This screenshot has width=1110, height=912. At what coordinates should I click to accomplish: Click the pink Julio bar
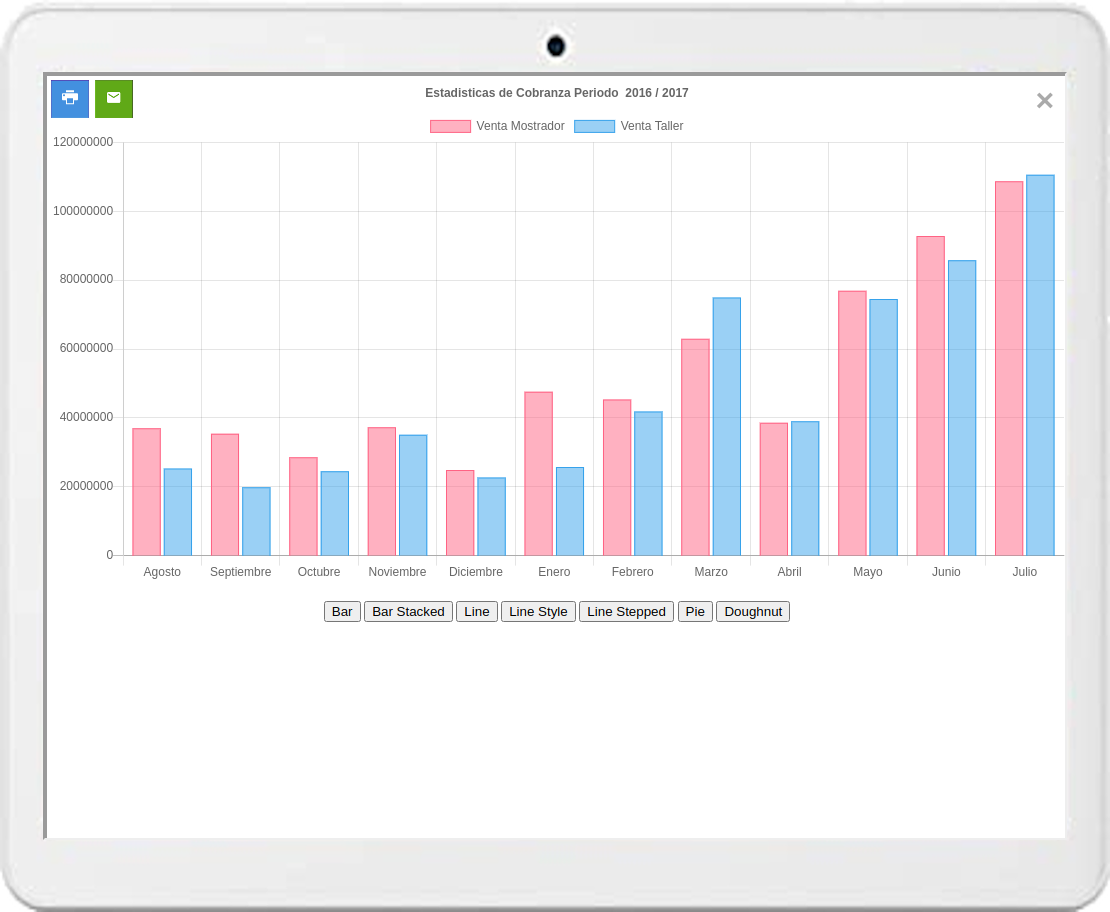(1009, 369)
